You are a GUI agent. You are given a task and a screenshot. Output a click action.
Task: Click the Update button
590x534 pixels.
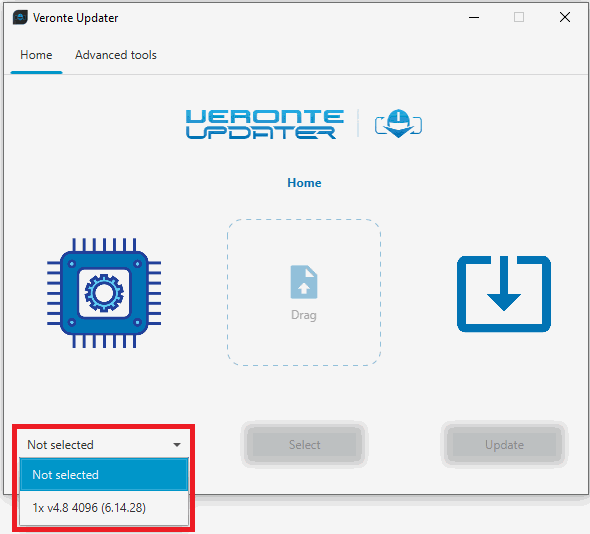point(504,445)
